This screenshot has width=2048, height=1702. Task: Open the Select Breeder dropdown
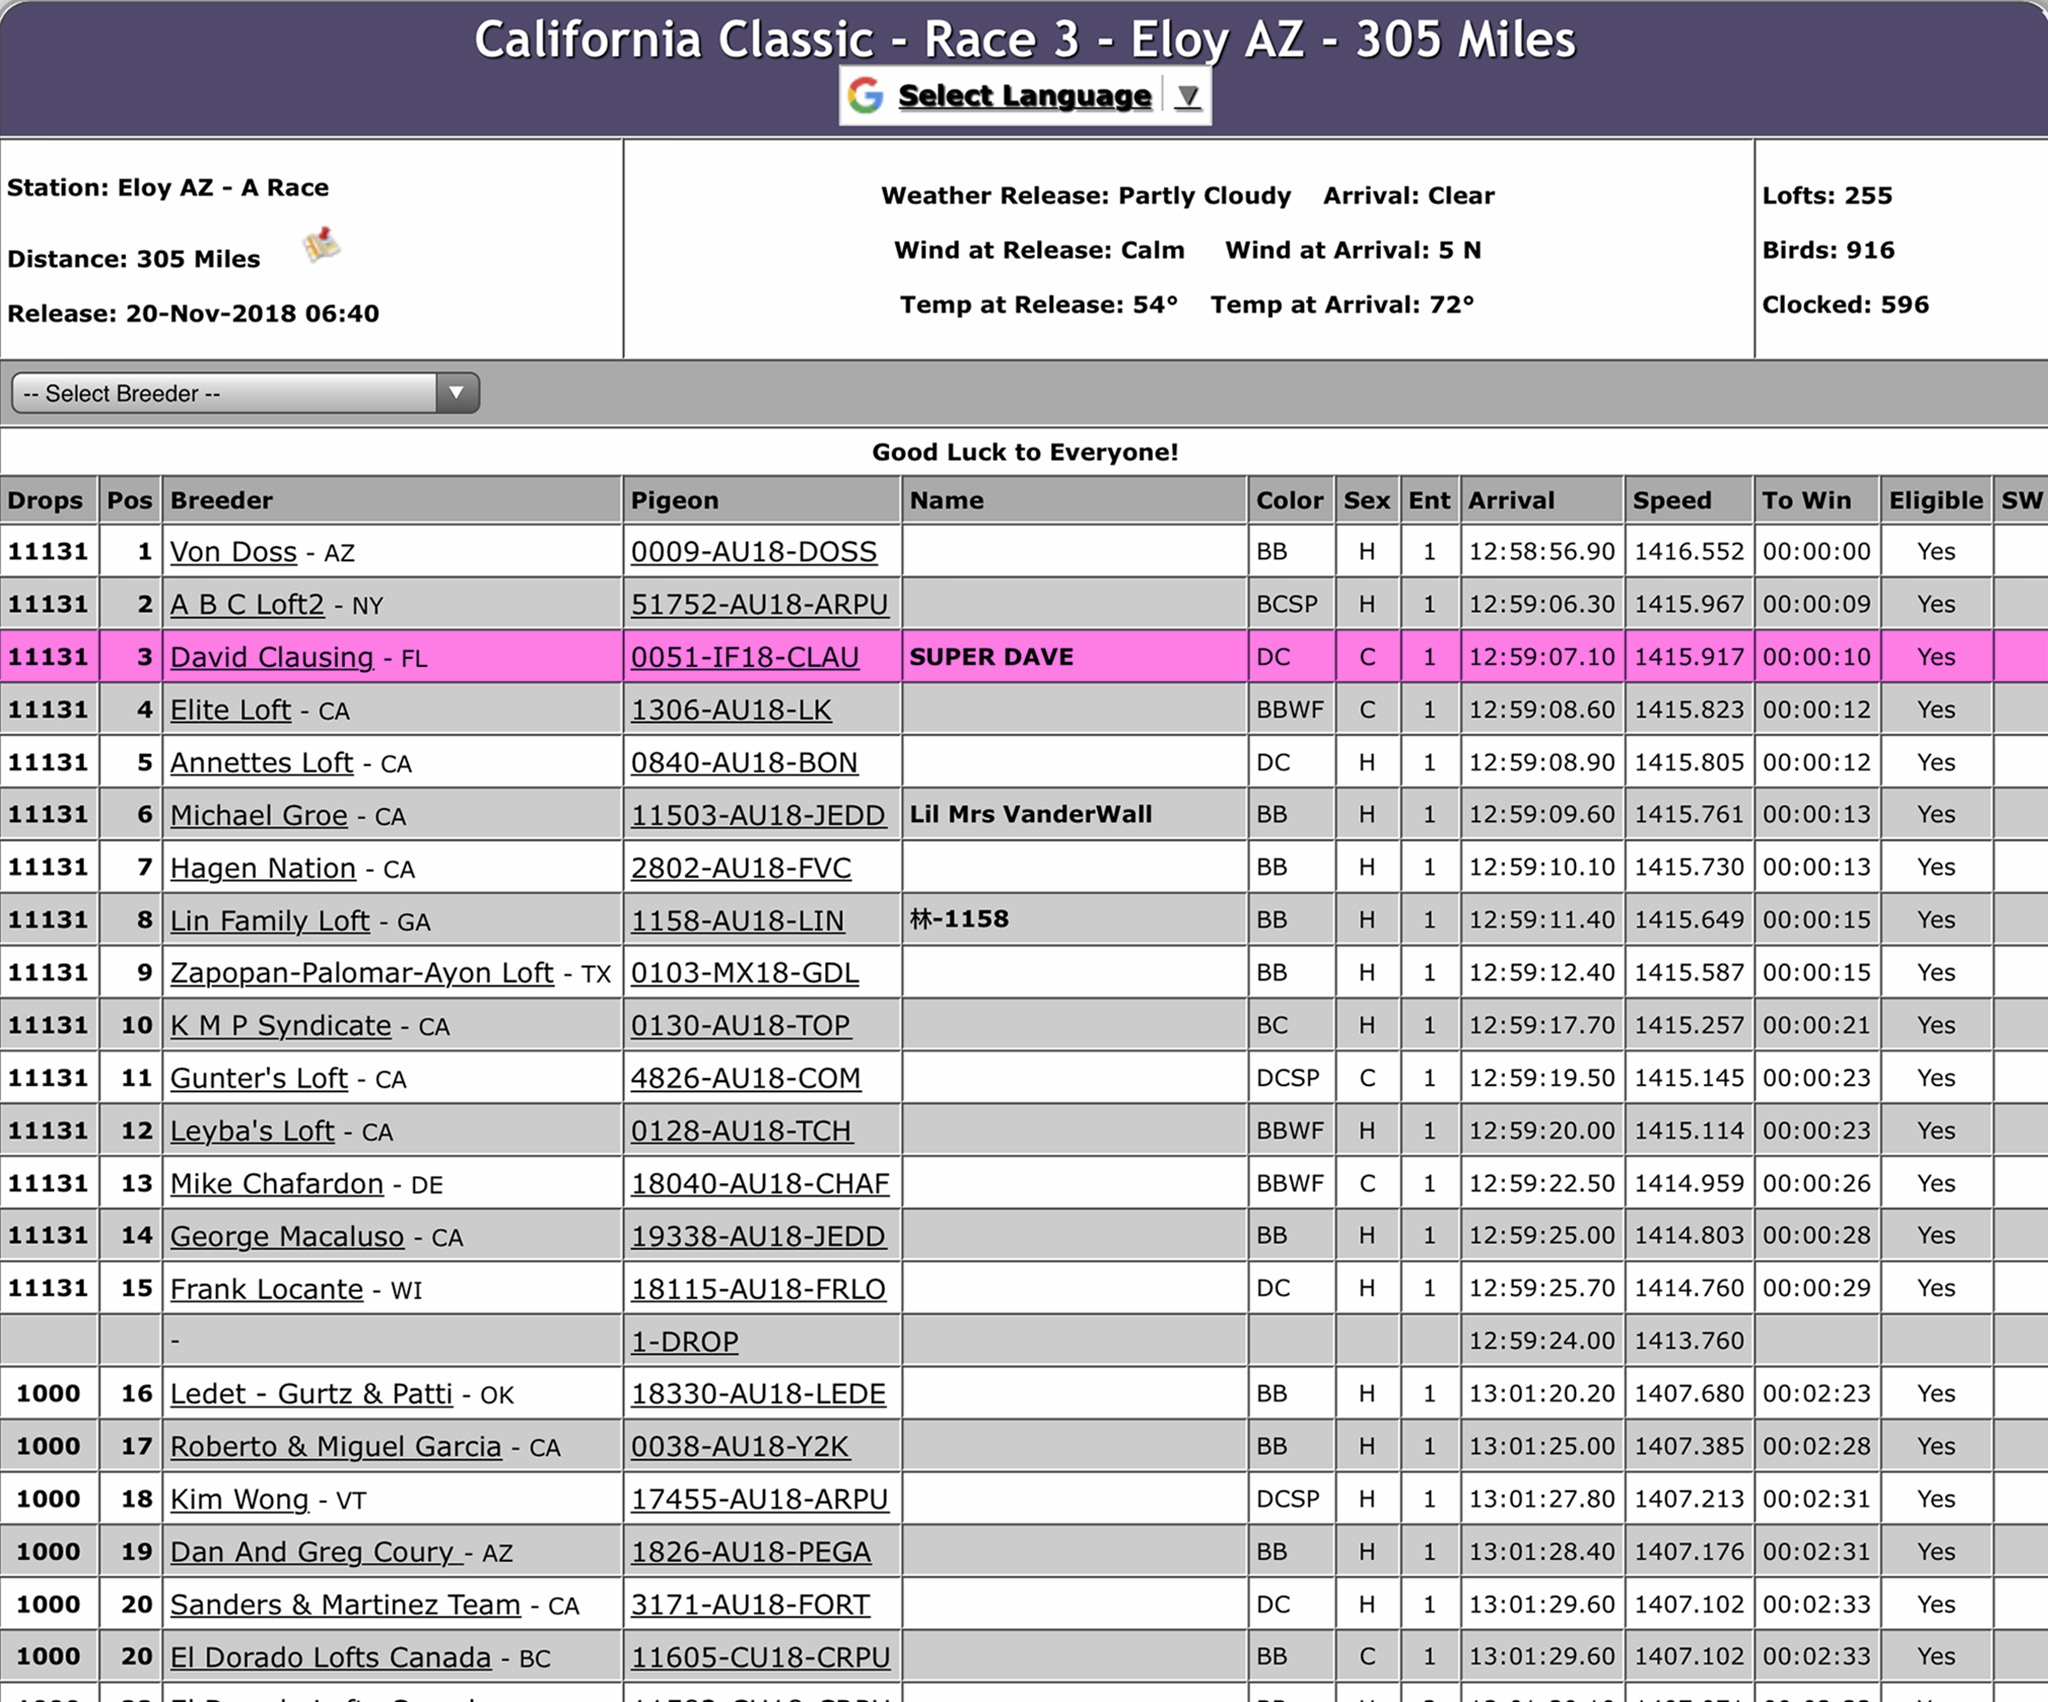245,393
